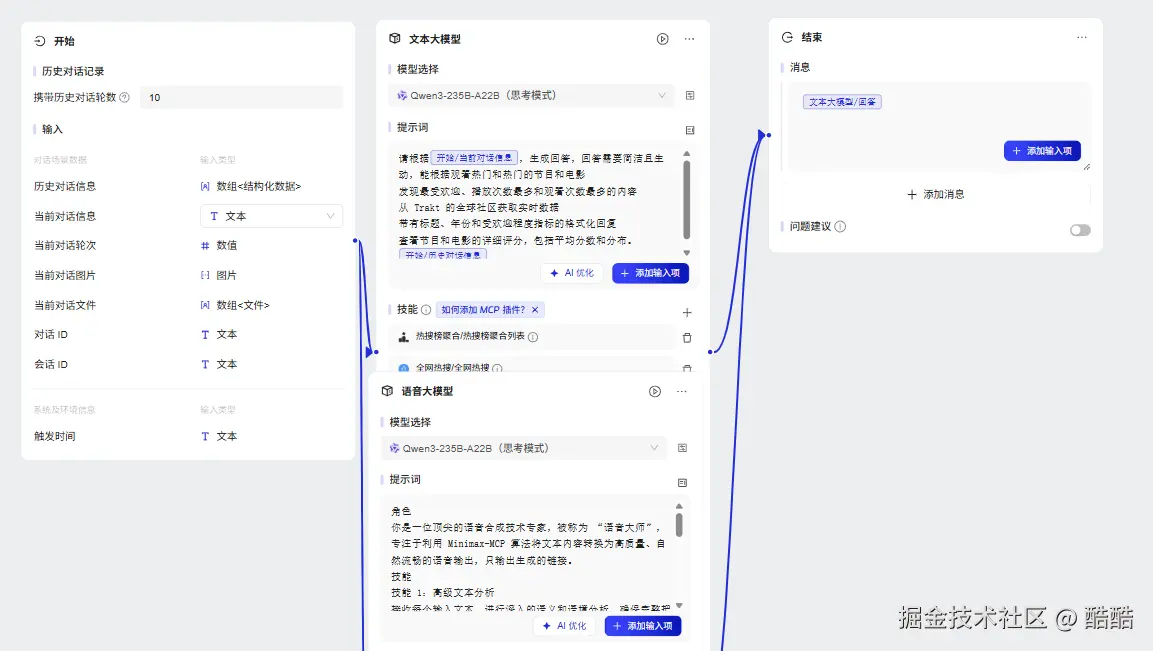Click info icon beside 全网热搜
The height and width of the screenshot is (651, 1153).
[x=497, y=368]
